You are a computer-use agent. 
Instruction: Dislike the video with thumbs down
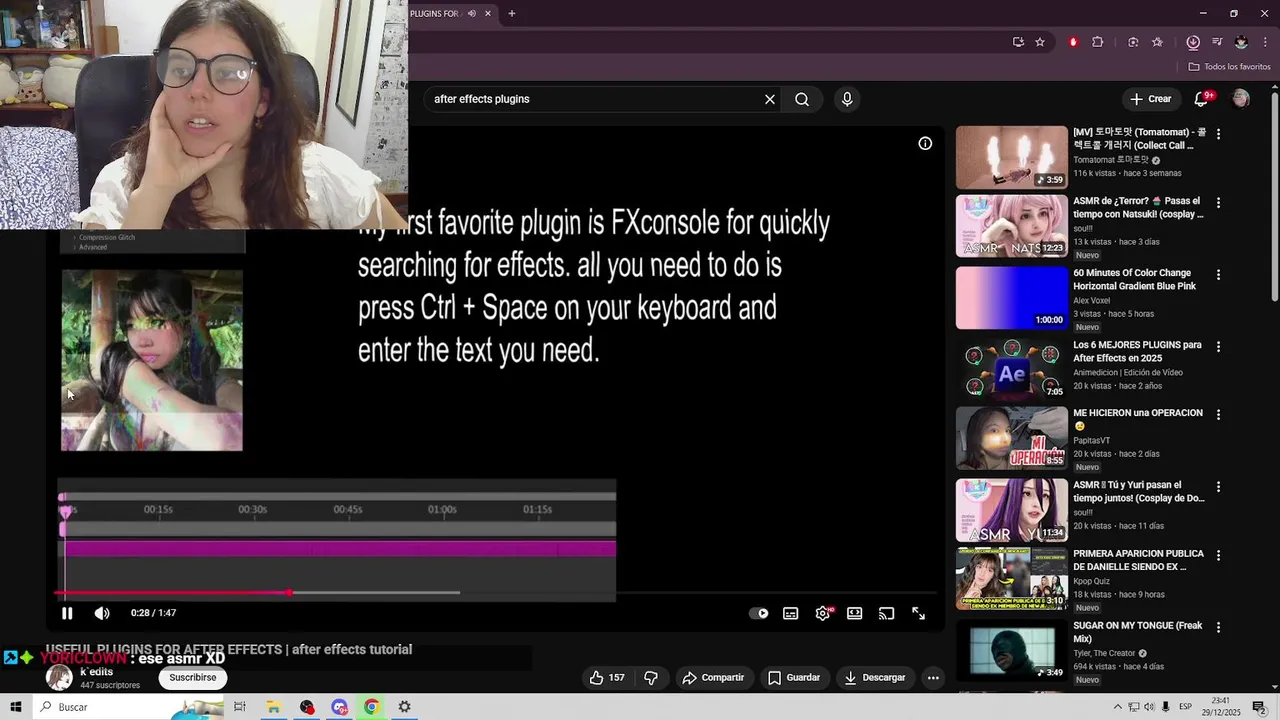click(x=651, y=678)
